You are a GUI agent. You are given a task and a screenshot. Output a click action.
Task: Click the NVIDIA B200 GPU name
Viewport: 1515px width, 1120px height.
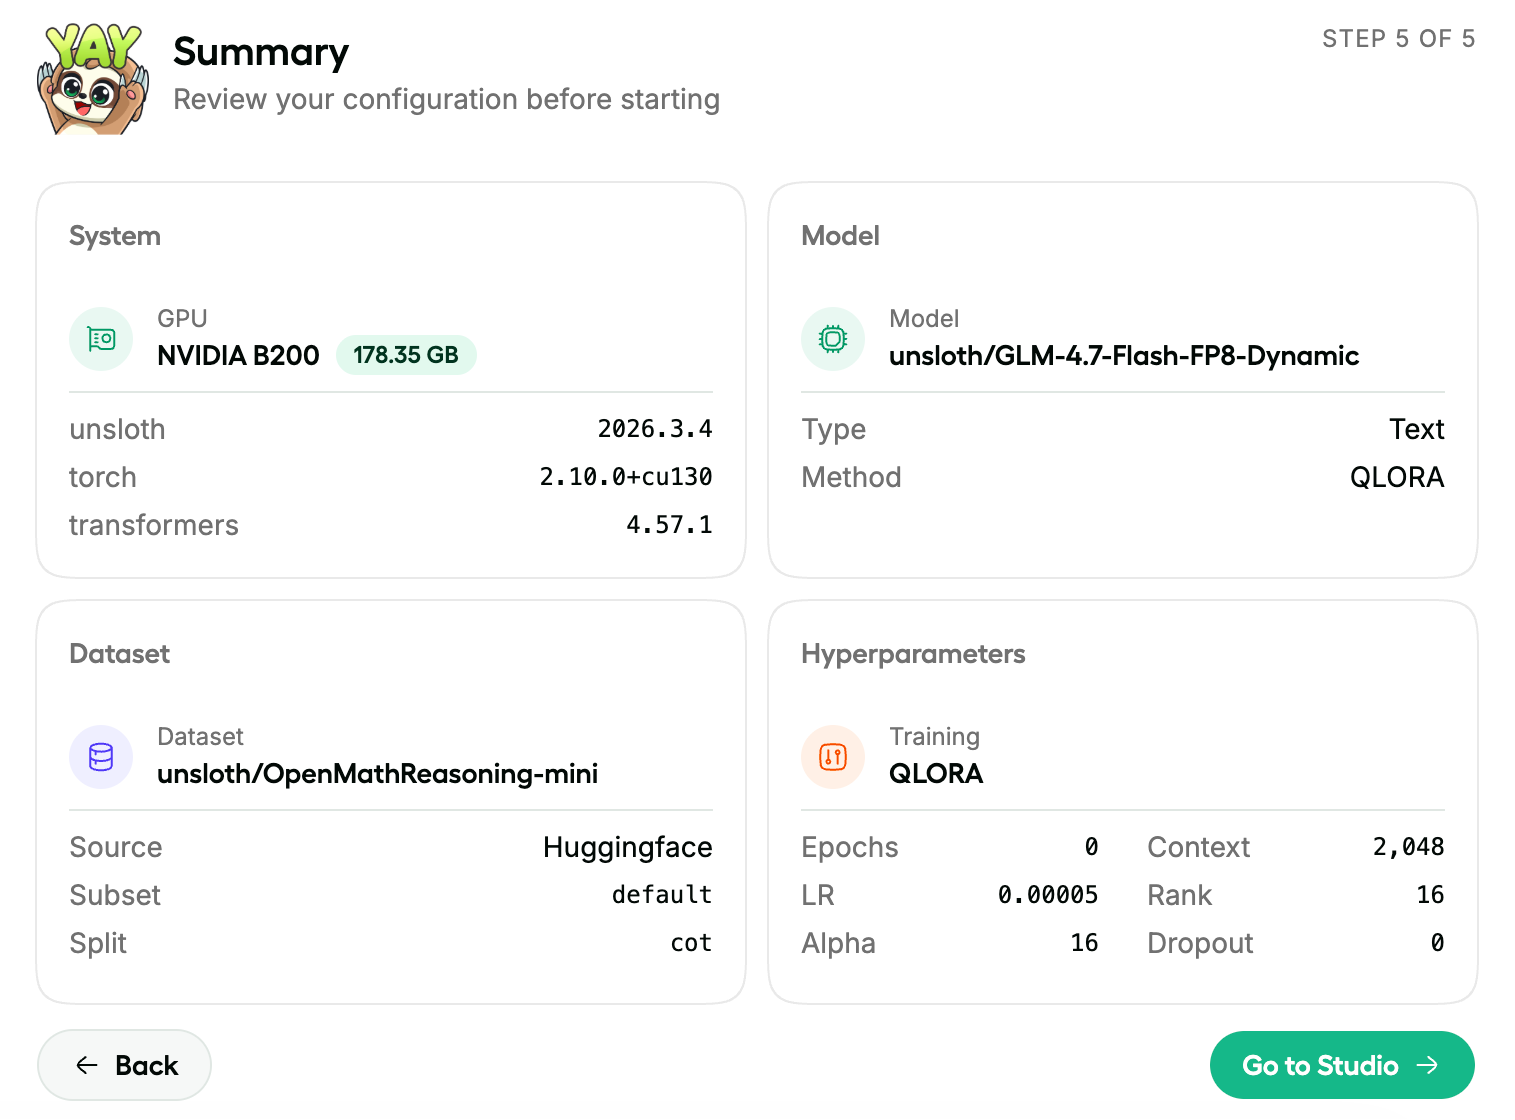(238, 356)
